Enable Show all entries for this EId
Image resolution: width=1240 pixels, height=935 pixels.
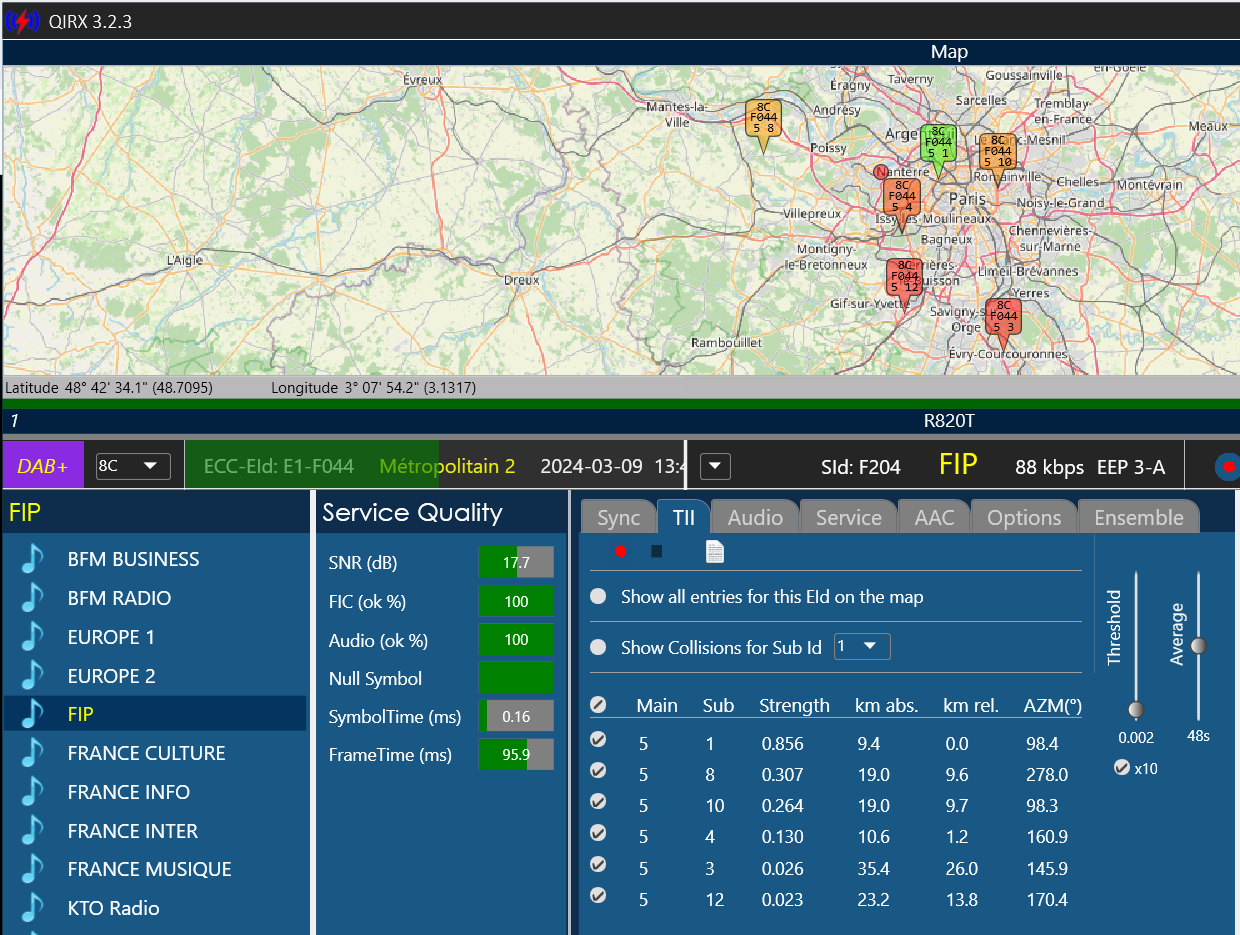(x=598, y=597)
